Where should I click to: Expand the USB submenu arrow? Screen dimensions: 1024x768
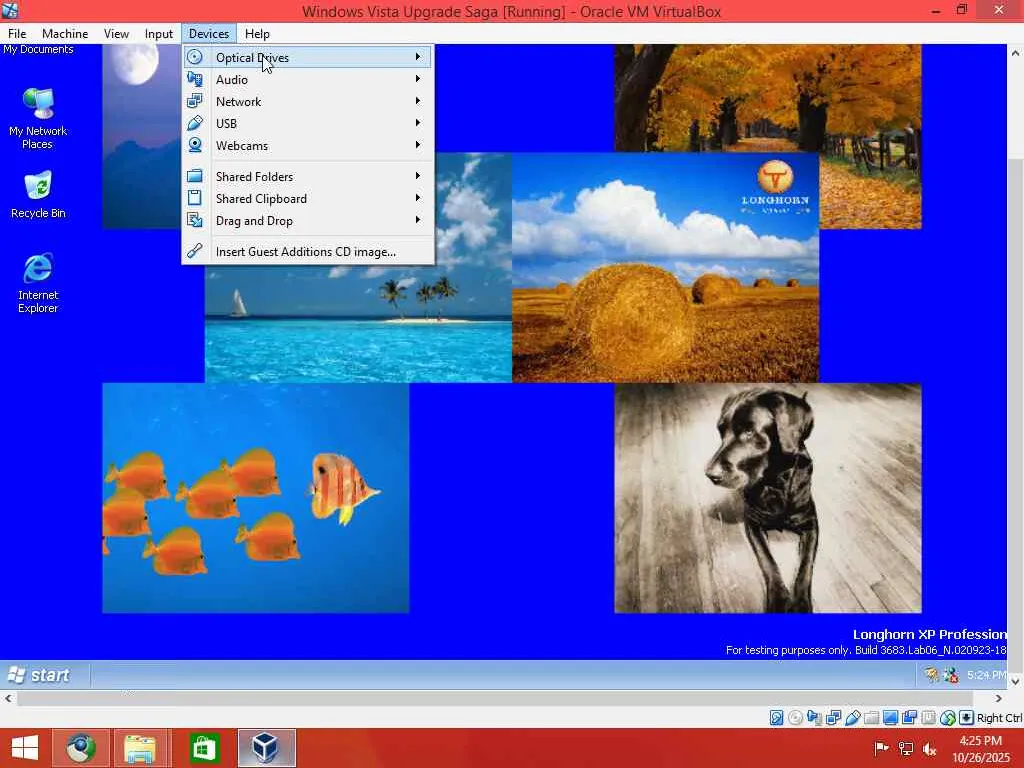(418, 123)
